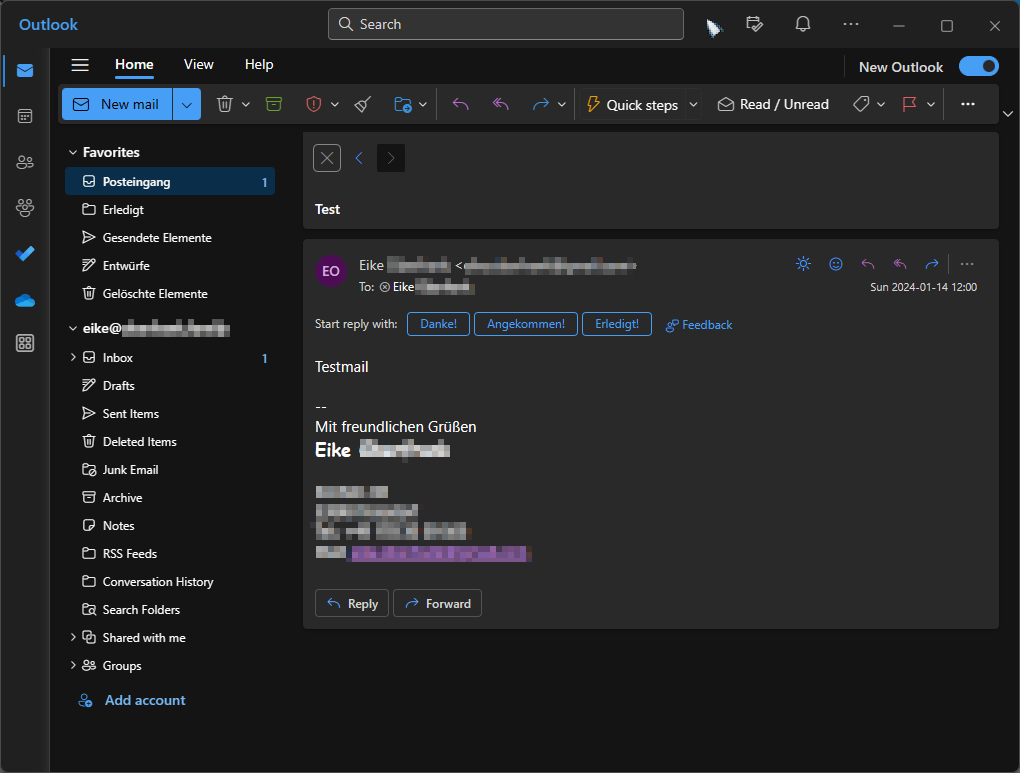Screen dimensions: 1020x773
Task: Click the sun icon in message header
Action: (x=803, y=264)
